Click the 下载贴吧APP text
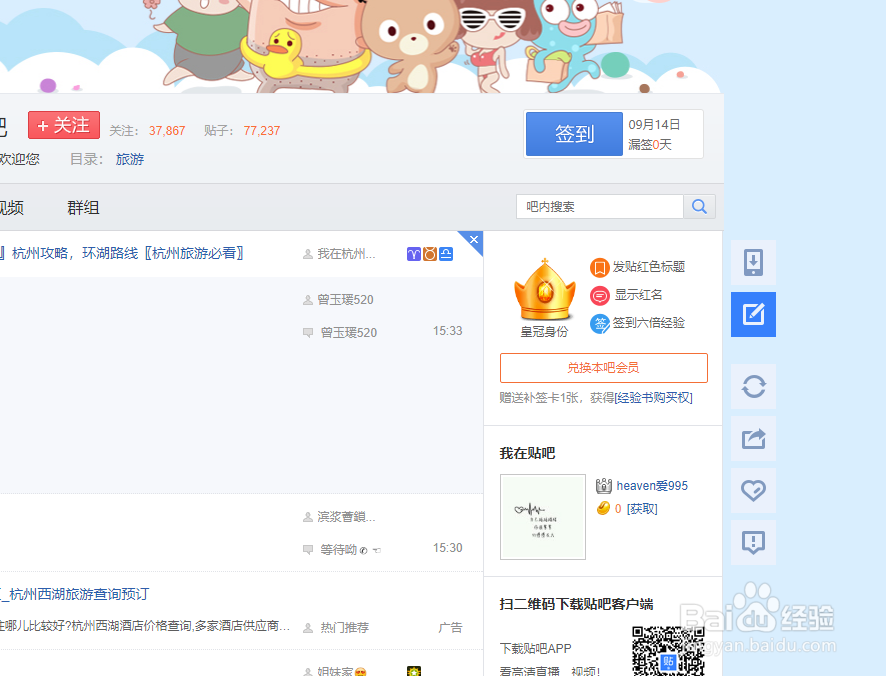The image size is (886, 676). click(536, 648)
